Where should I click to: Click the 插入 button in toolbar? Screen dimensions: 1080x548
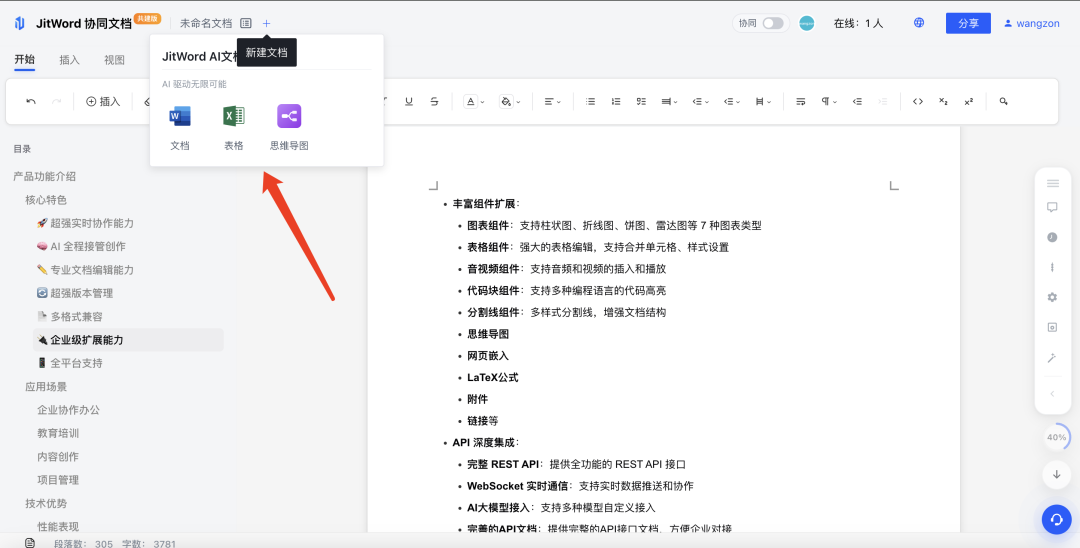tap(103, 101)
